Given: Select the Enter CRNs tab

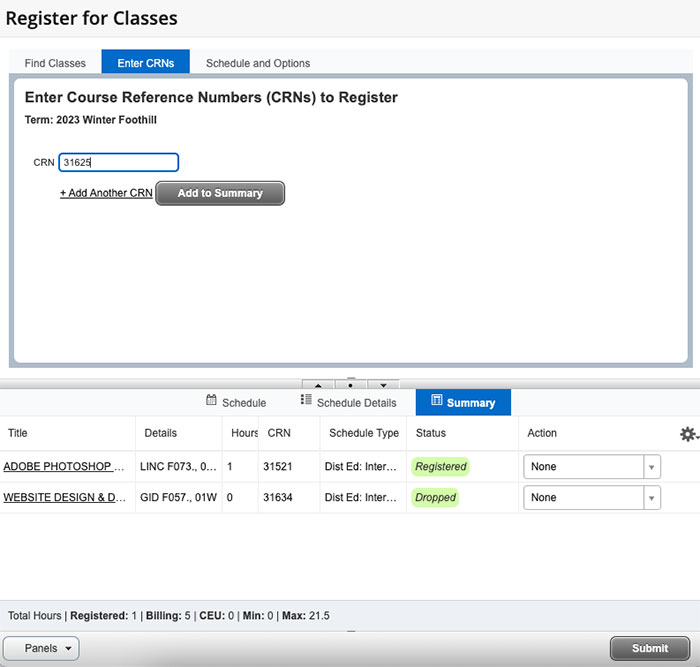Looking at the screenshot, I should coord(145,63).
